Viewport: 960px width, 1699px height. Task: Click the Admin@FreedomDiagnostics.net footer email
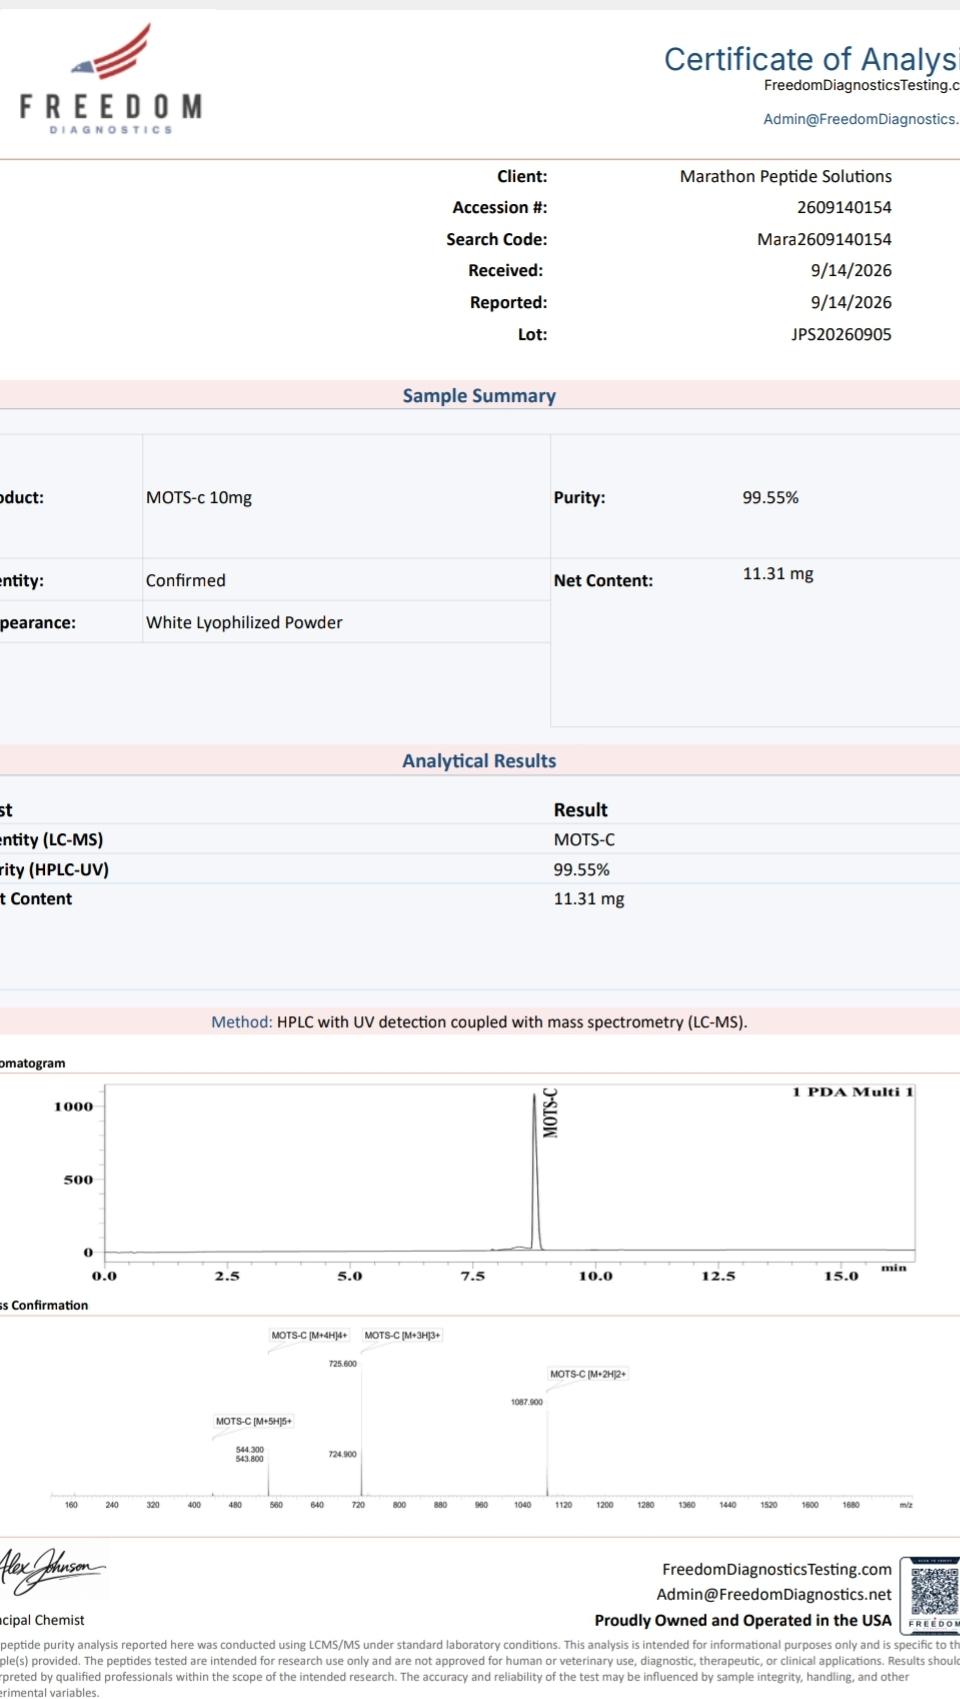point(774,1594)
